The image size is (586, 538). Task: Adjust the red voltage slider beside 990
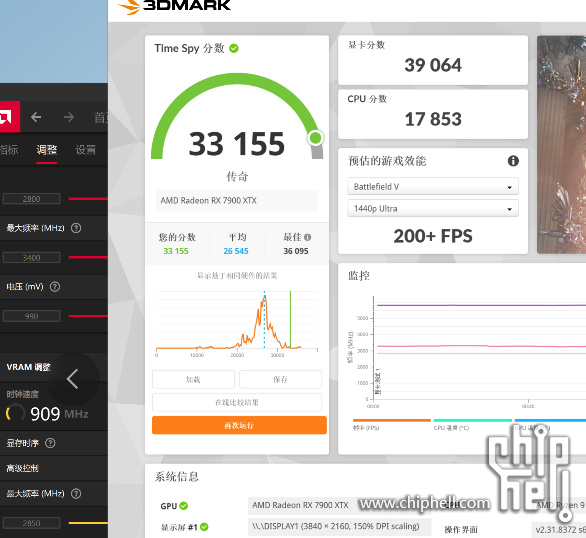pos(88,316)
